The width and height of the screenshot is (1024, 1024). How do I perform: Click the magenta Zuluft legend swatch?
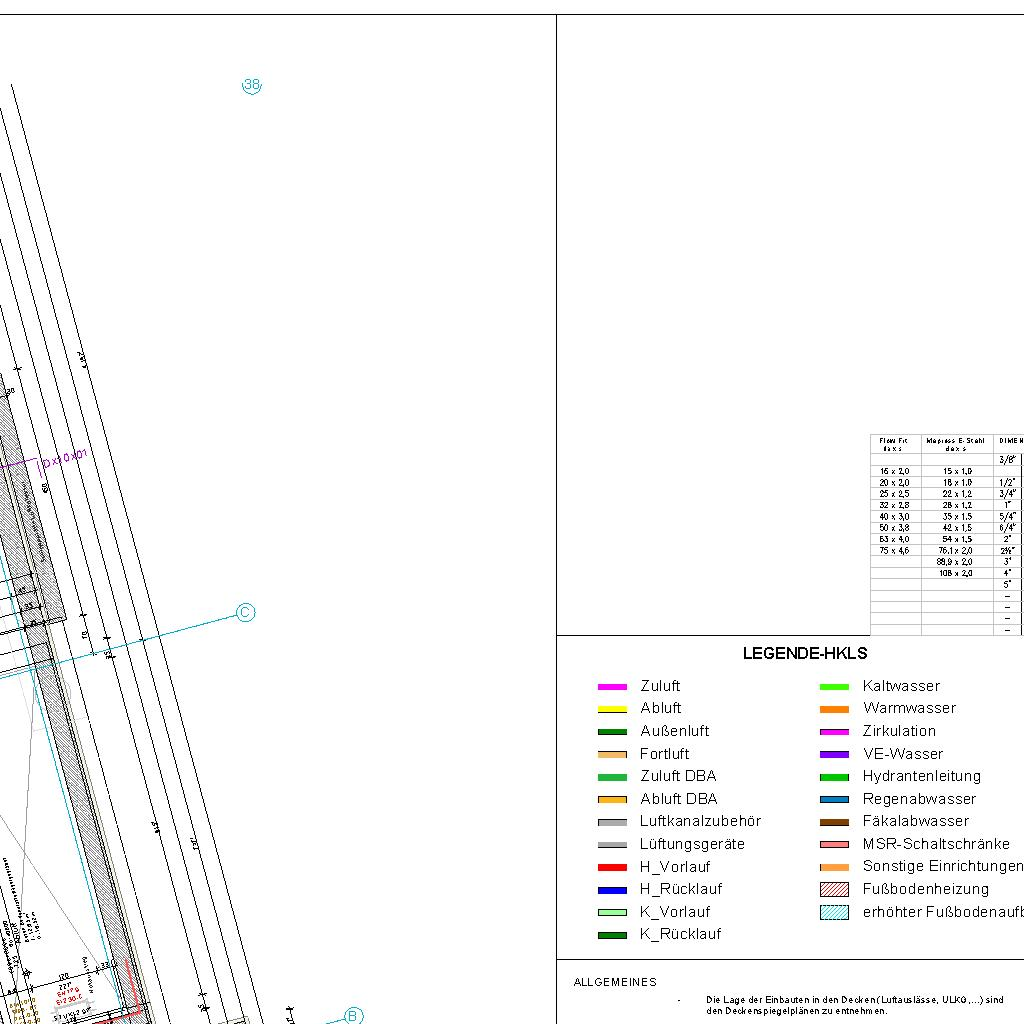(611, 687)
